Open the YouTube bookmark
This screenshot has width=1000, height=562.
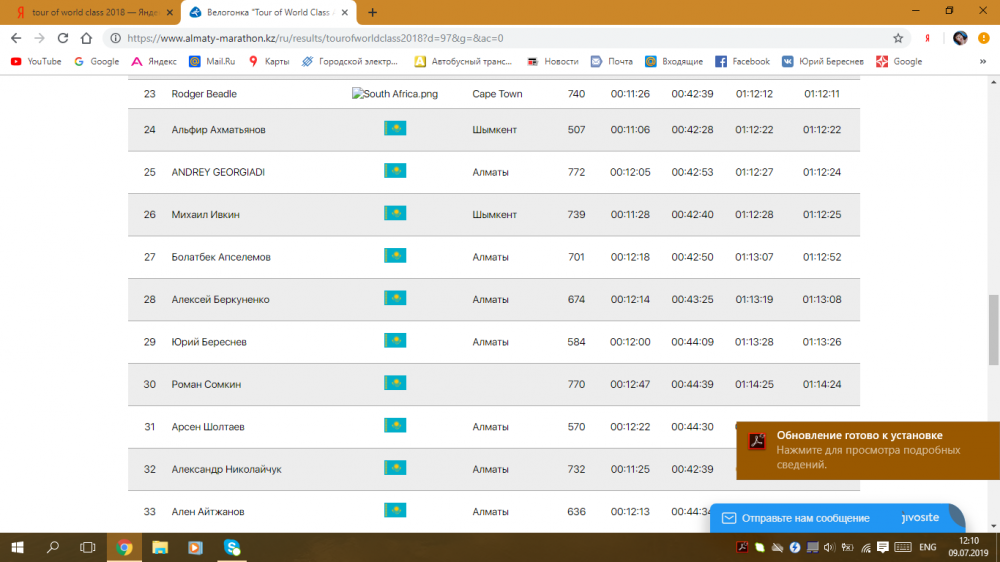36,61
